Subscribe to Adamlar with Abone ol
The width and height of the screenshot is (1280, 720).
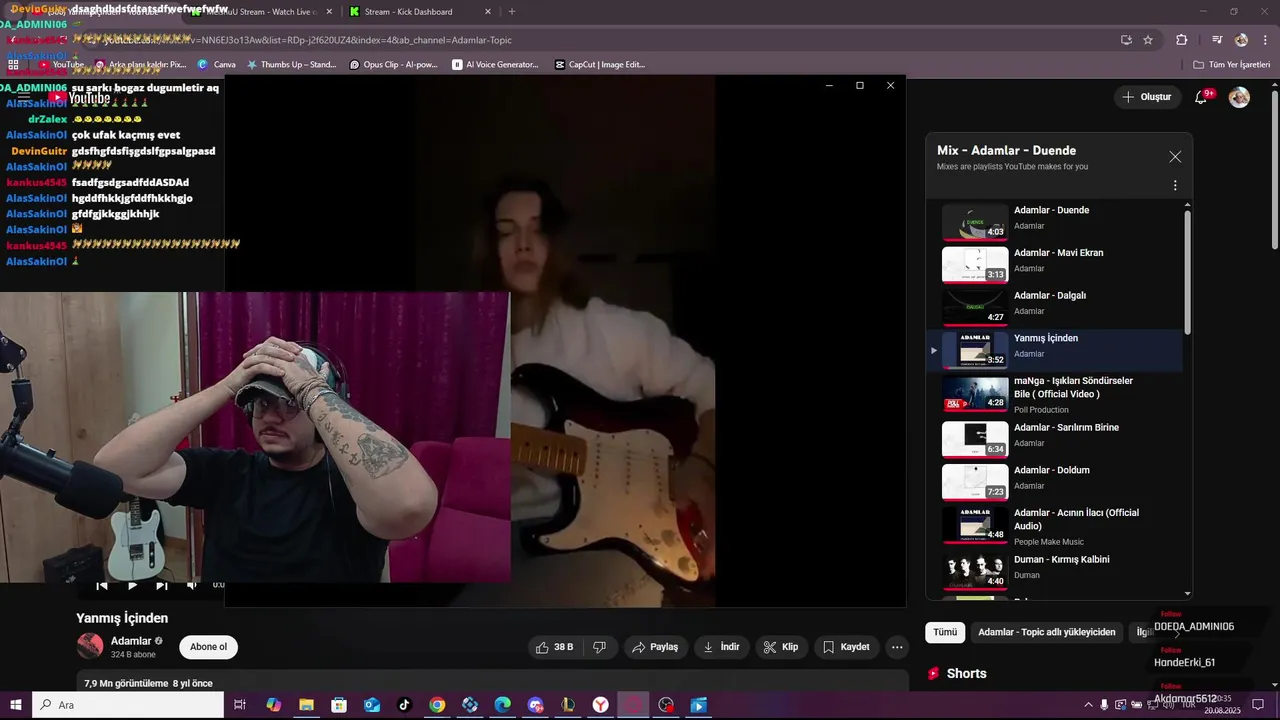[208, 647]
